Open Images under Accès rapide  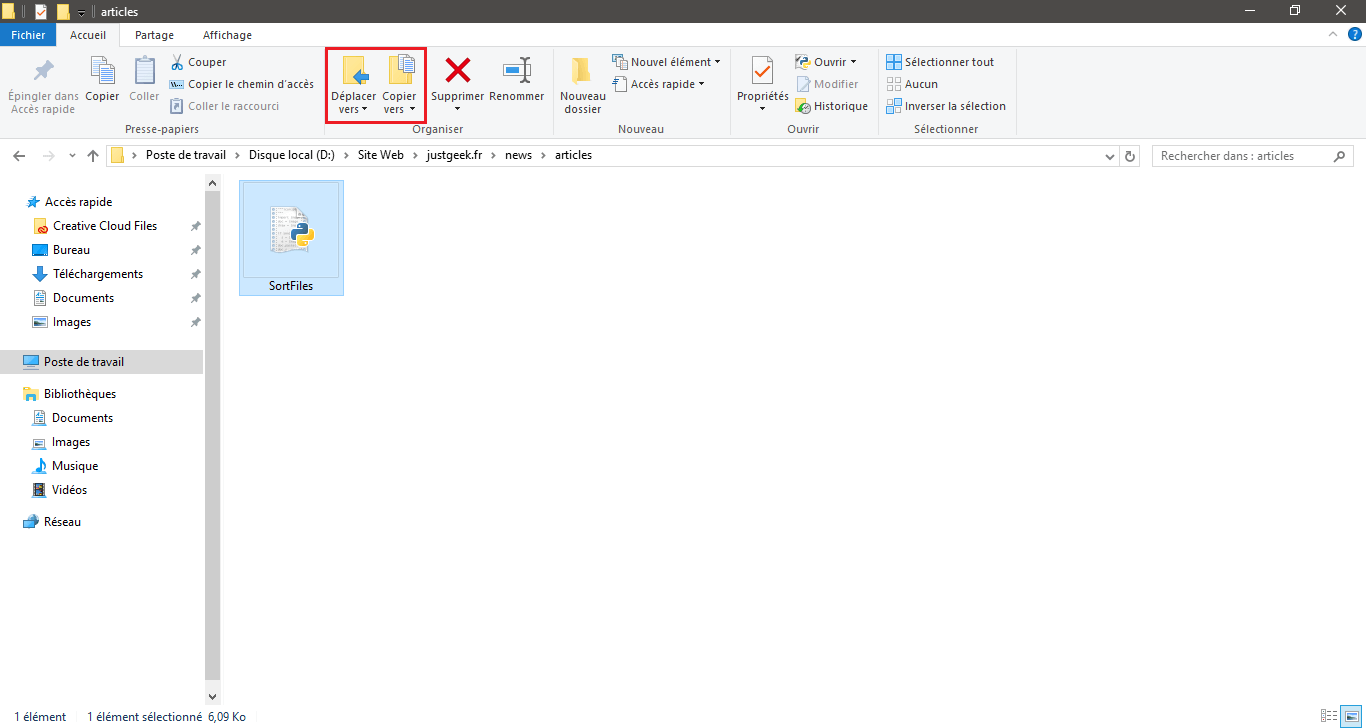[x=72, y=322]
